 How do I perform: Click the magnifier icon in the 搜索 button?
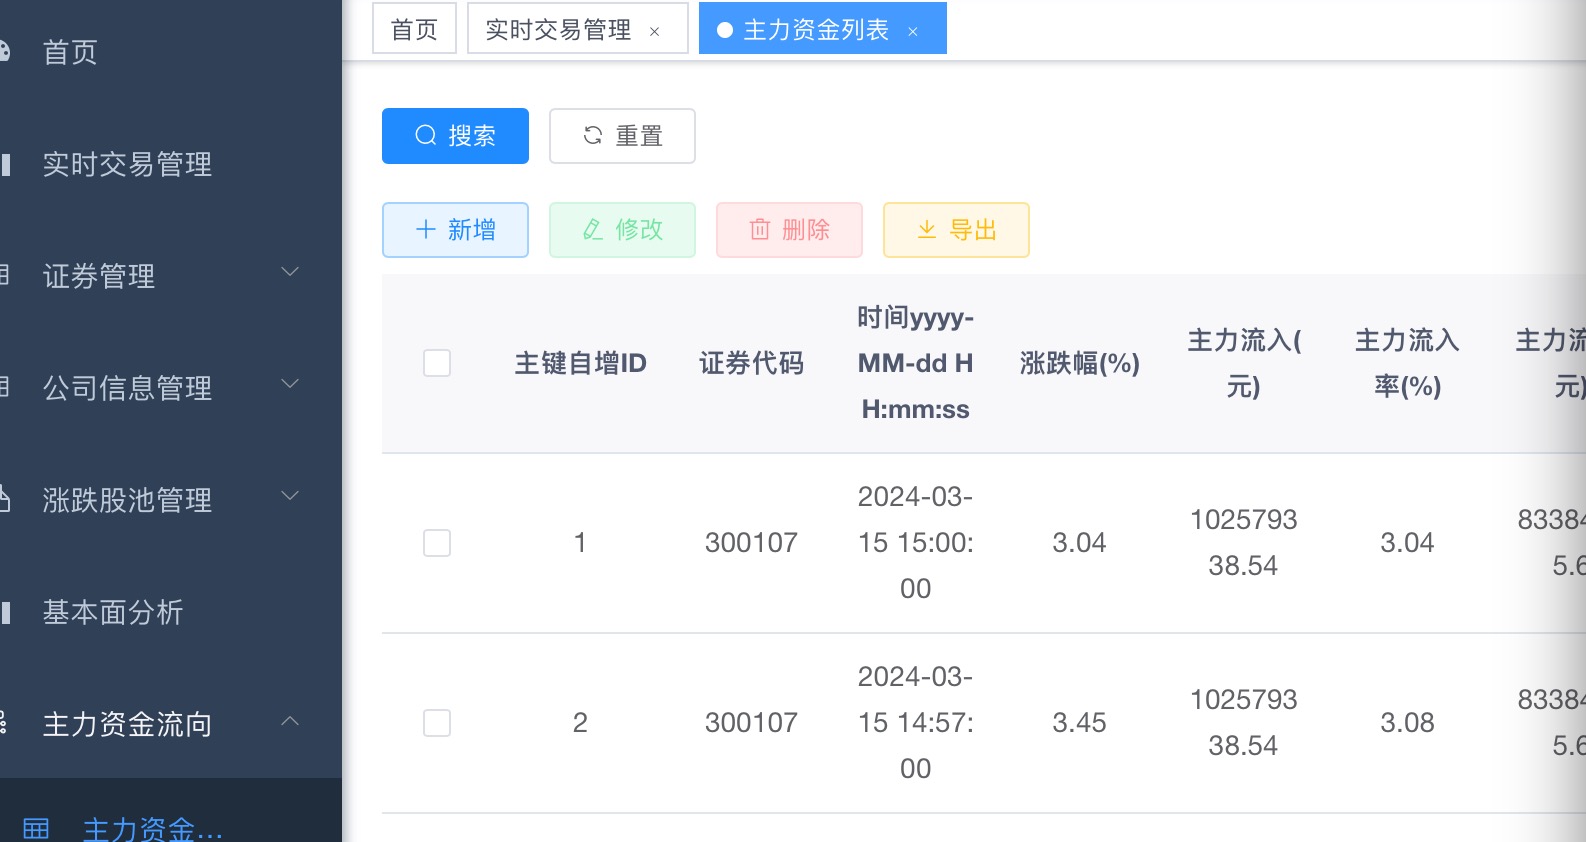[426, 135]
